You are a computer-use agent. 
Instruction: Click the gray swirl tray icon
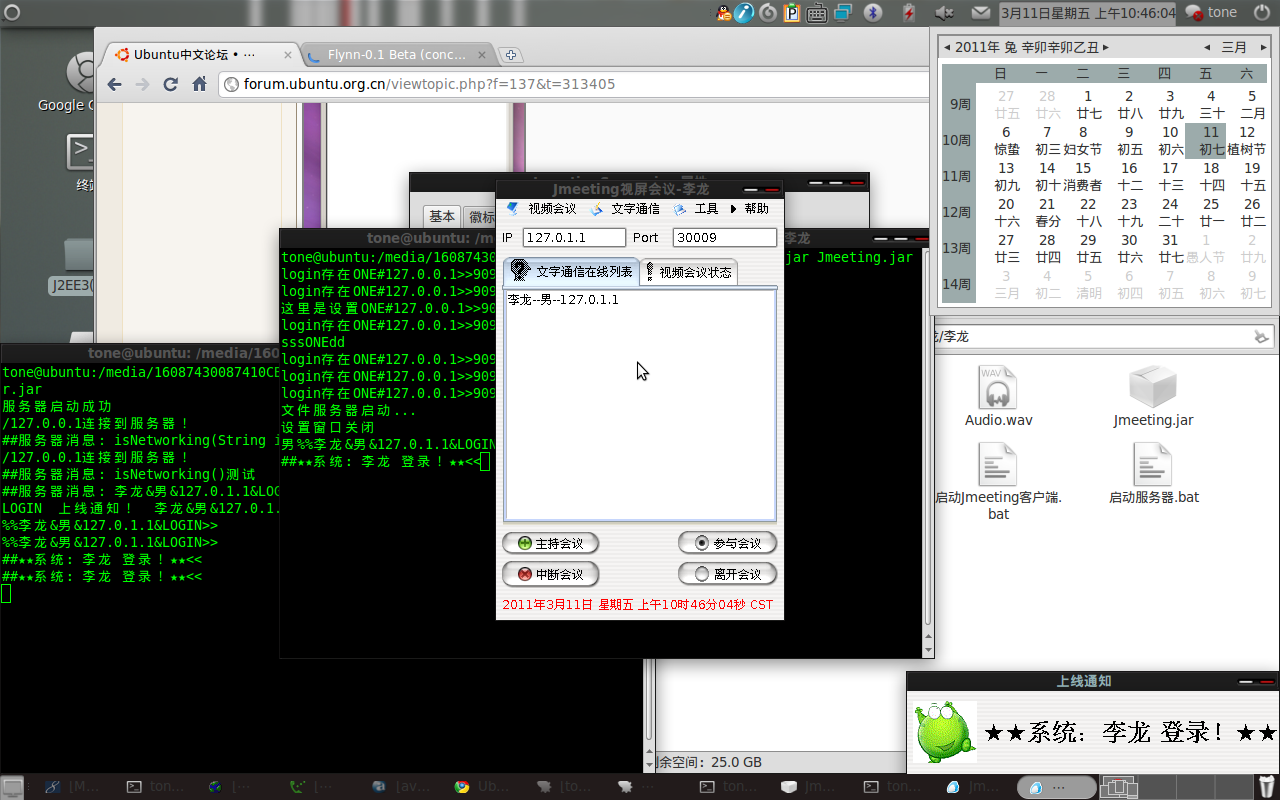pyautogui.click(x=768, y=13)
